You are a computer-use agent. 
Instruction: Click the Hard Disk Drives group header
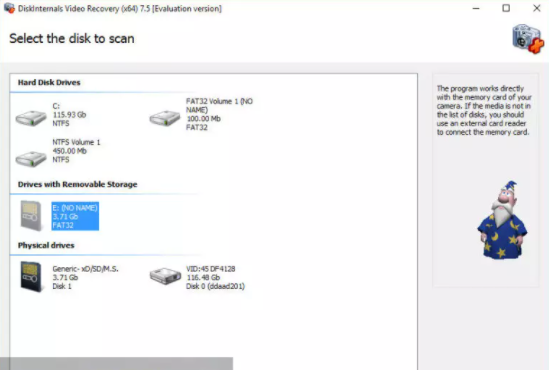coord(49,83)
